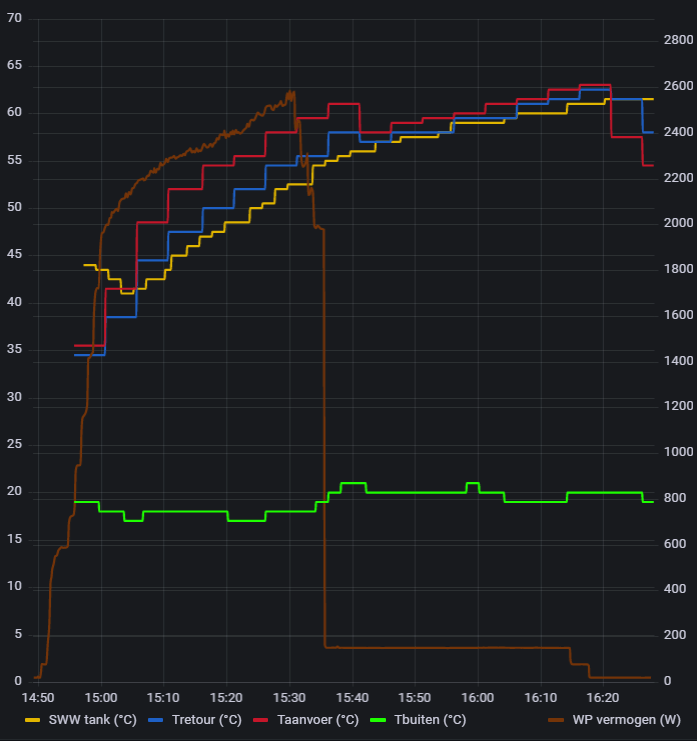Click the 60 left axis label
The image size is (697, 741).
point(15,112)
